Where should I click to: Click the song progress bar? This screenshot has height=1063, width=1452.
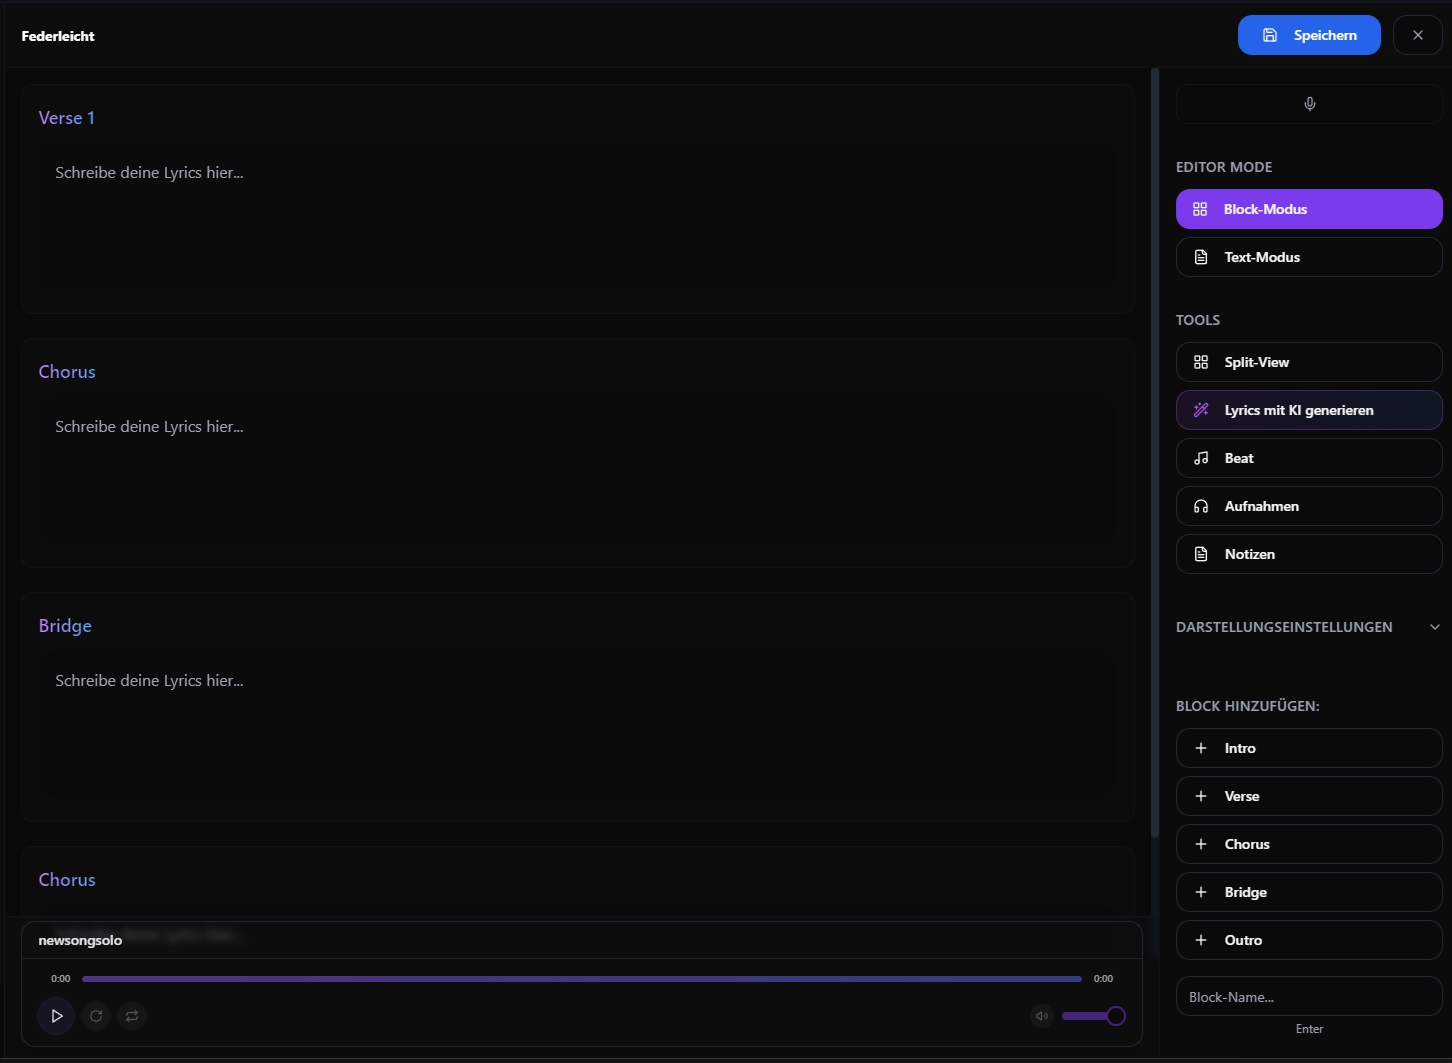[581, 979]
